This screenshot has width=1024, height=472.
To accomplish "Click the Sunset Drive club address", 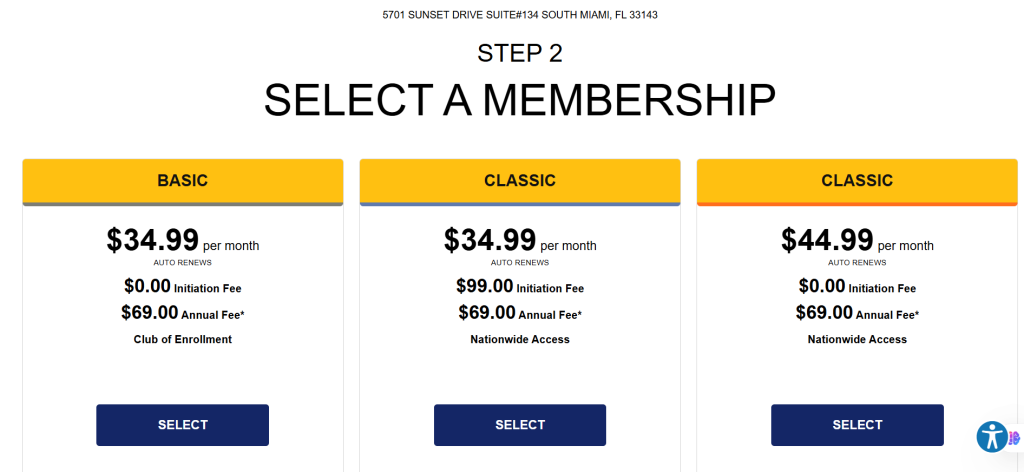I will [519, 15].
